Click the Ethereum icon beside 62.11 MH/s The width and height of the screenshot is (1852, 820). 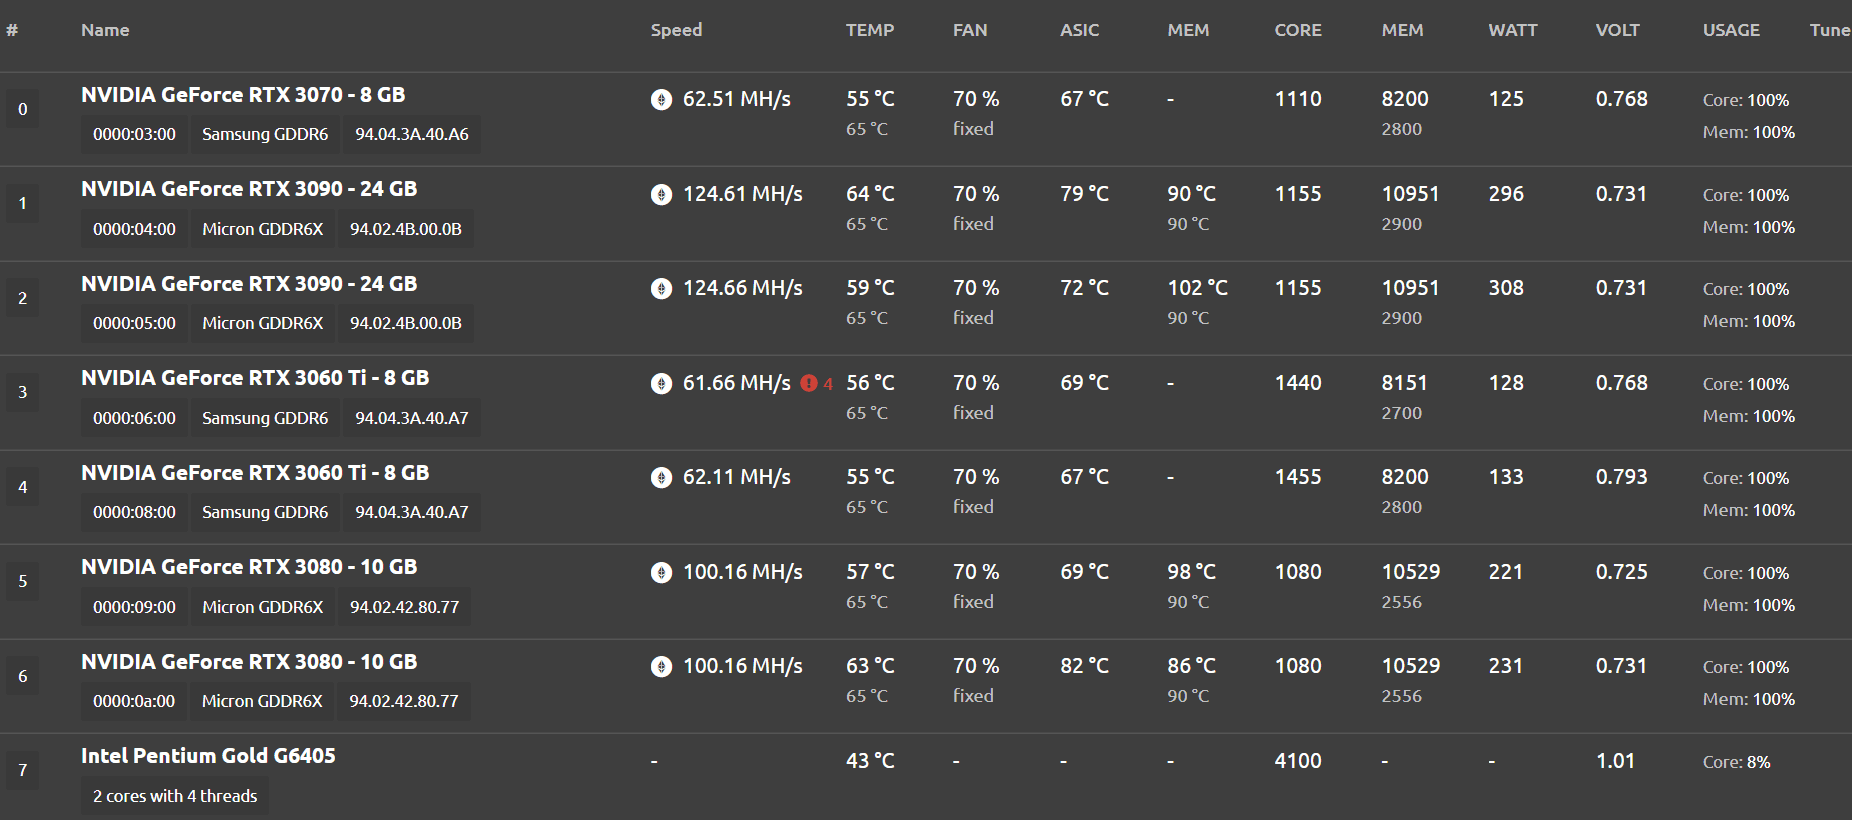pyautogui.click(x=661, y=477)
